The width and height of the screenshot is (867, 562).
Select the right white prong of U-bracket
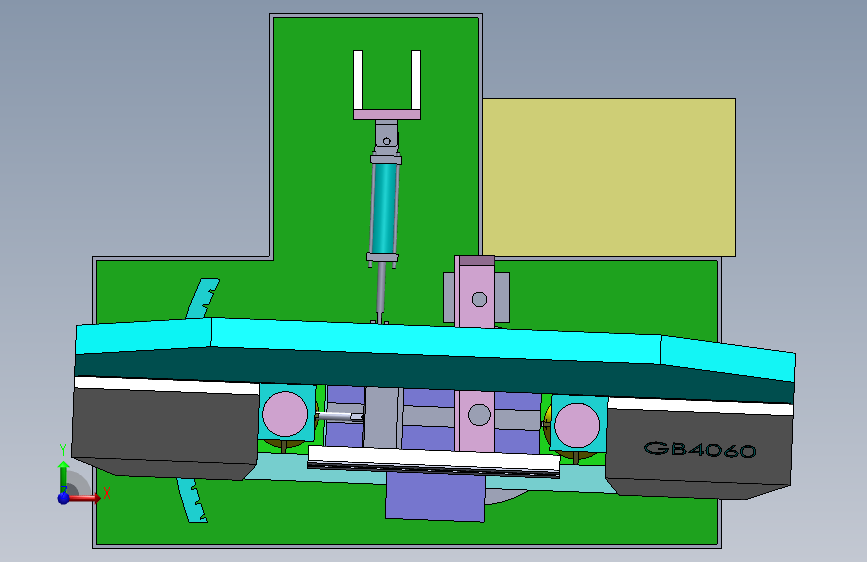416,80
